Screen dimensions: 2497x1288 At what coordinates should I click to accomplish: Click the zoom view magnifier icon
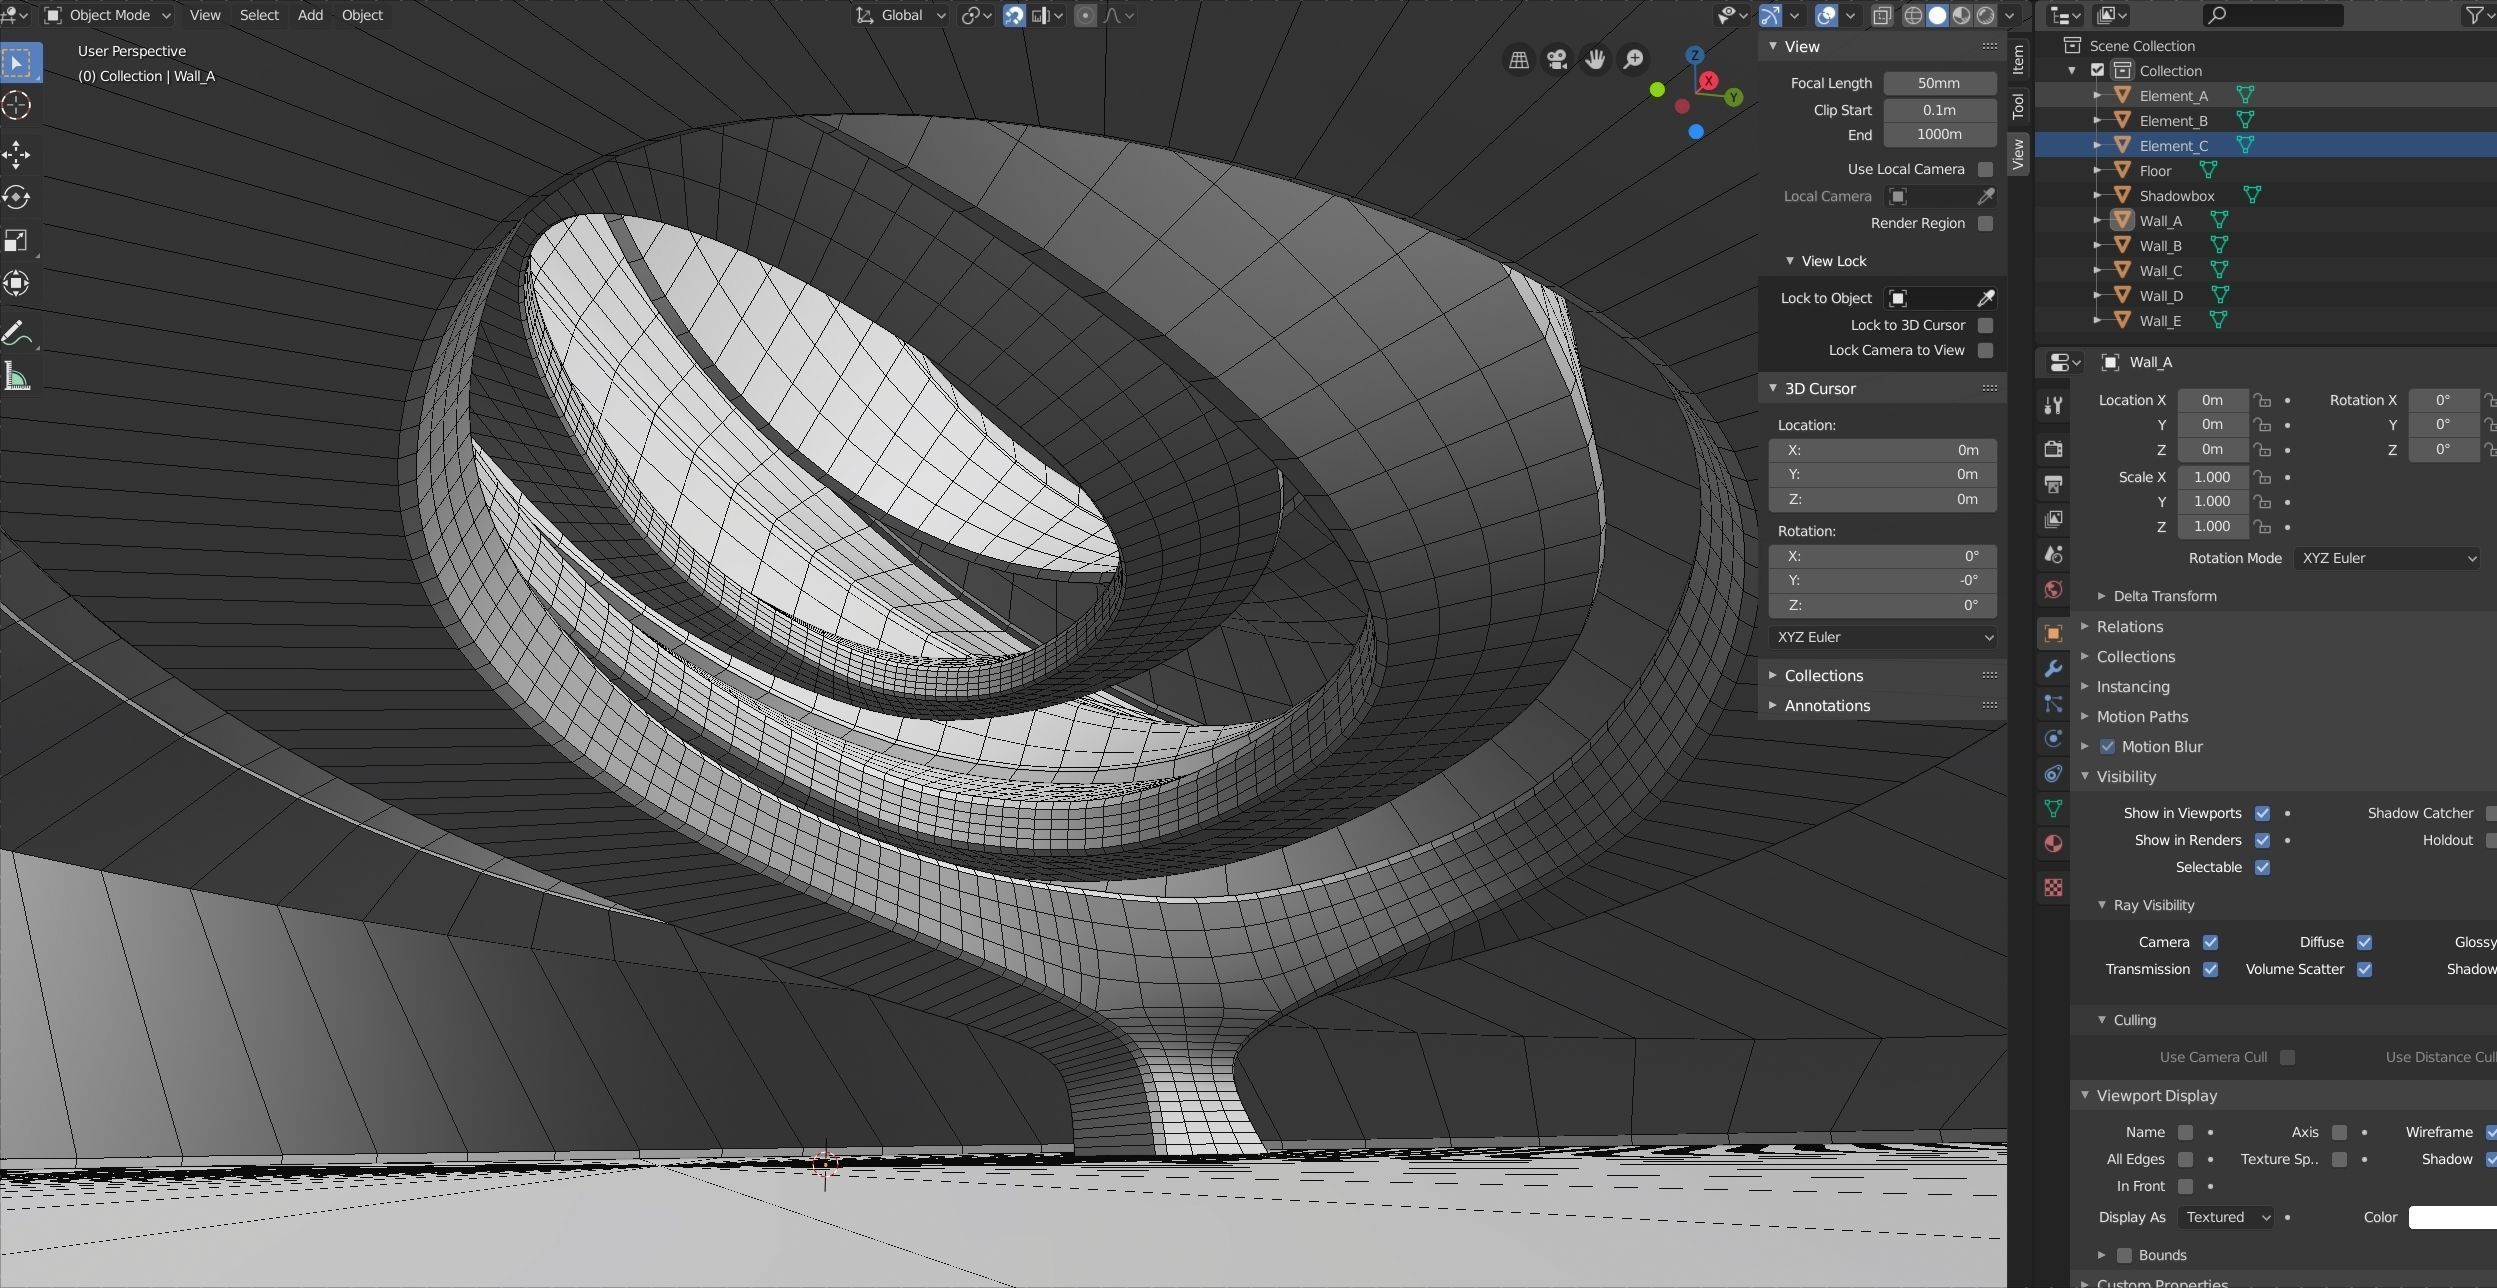(1633, 60)
